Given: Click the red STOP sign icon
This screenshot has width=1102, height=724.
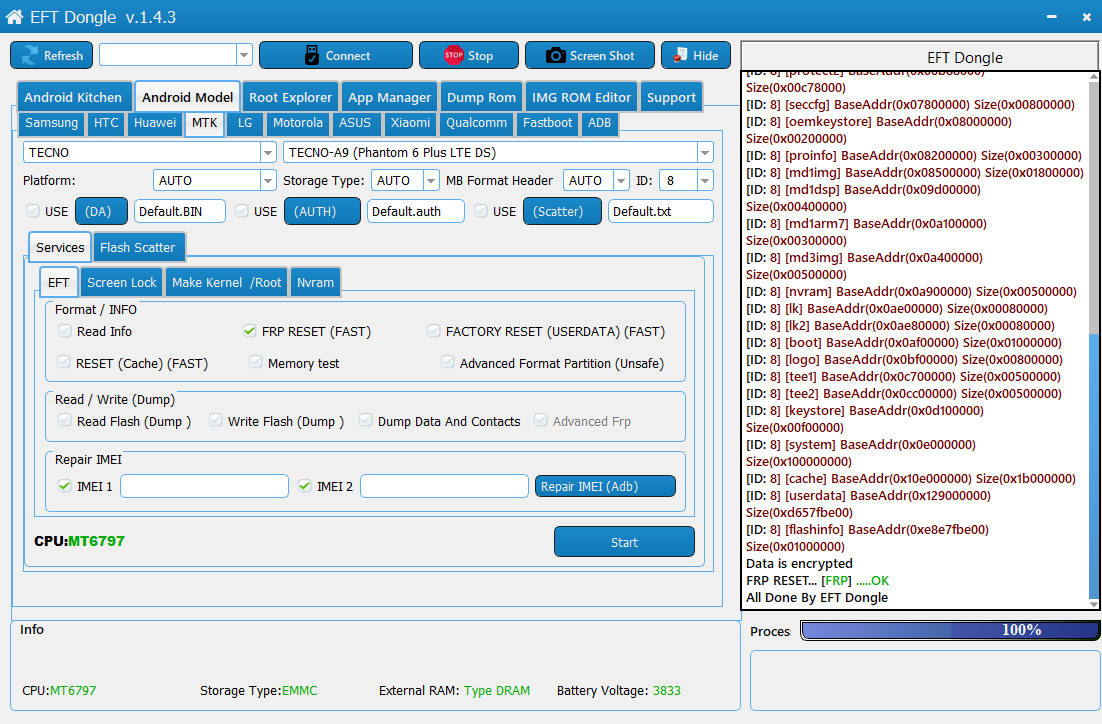Looking at the screenshot, I should click(453, 55).
